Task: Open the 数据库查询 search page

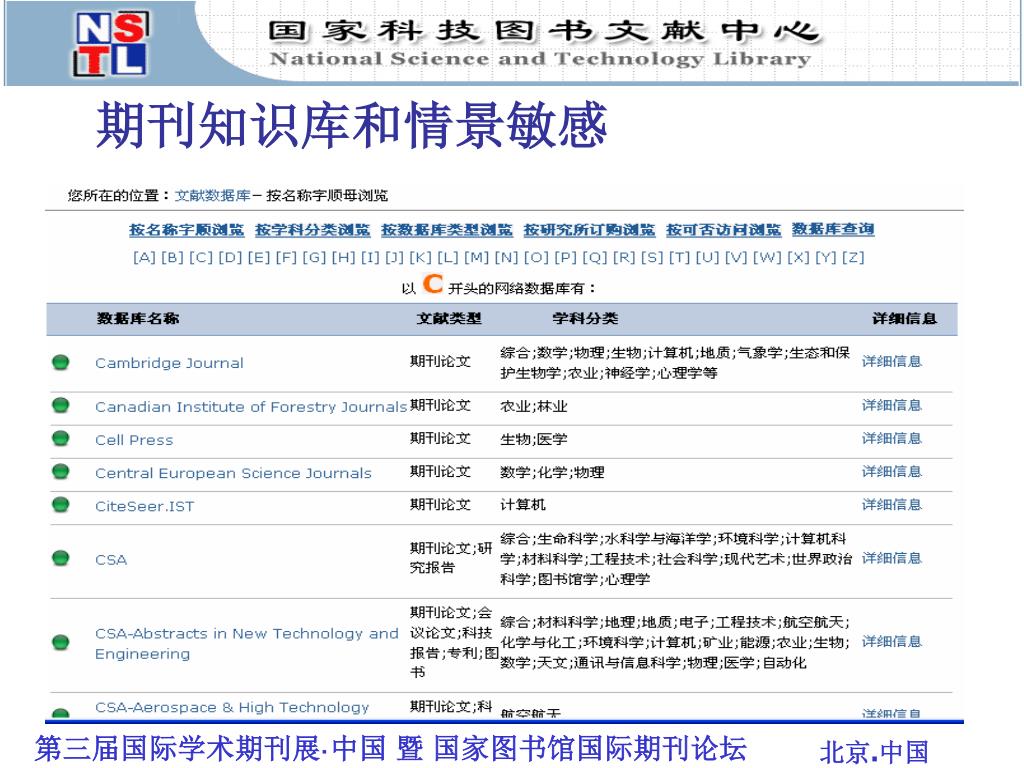Action: 833,229
